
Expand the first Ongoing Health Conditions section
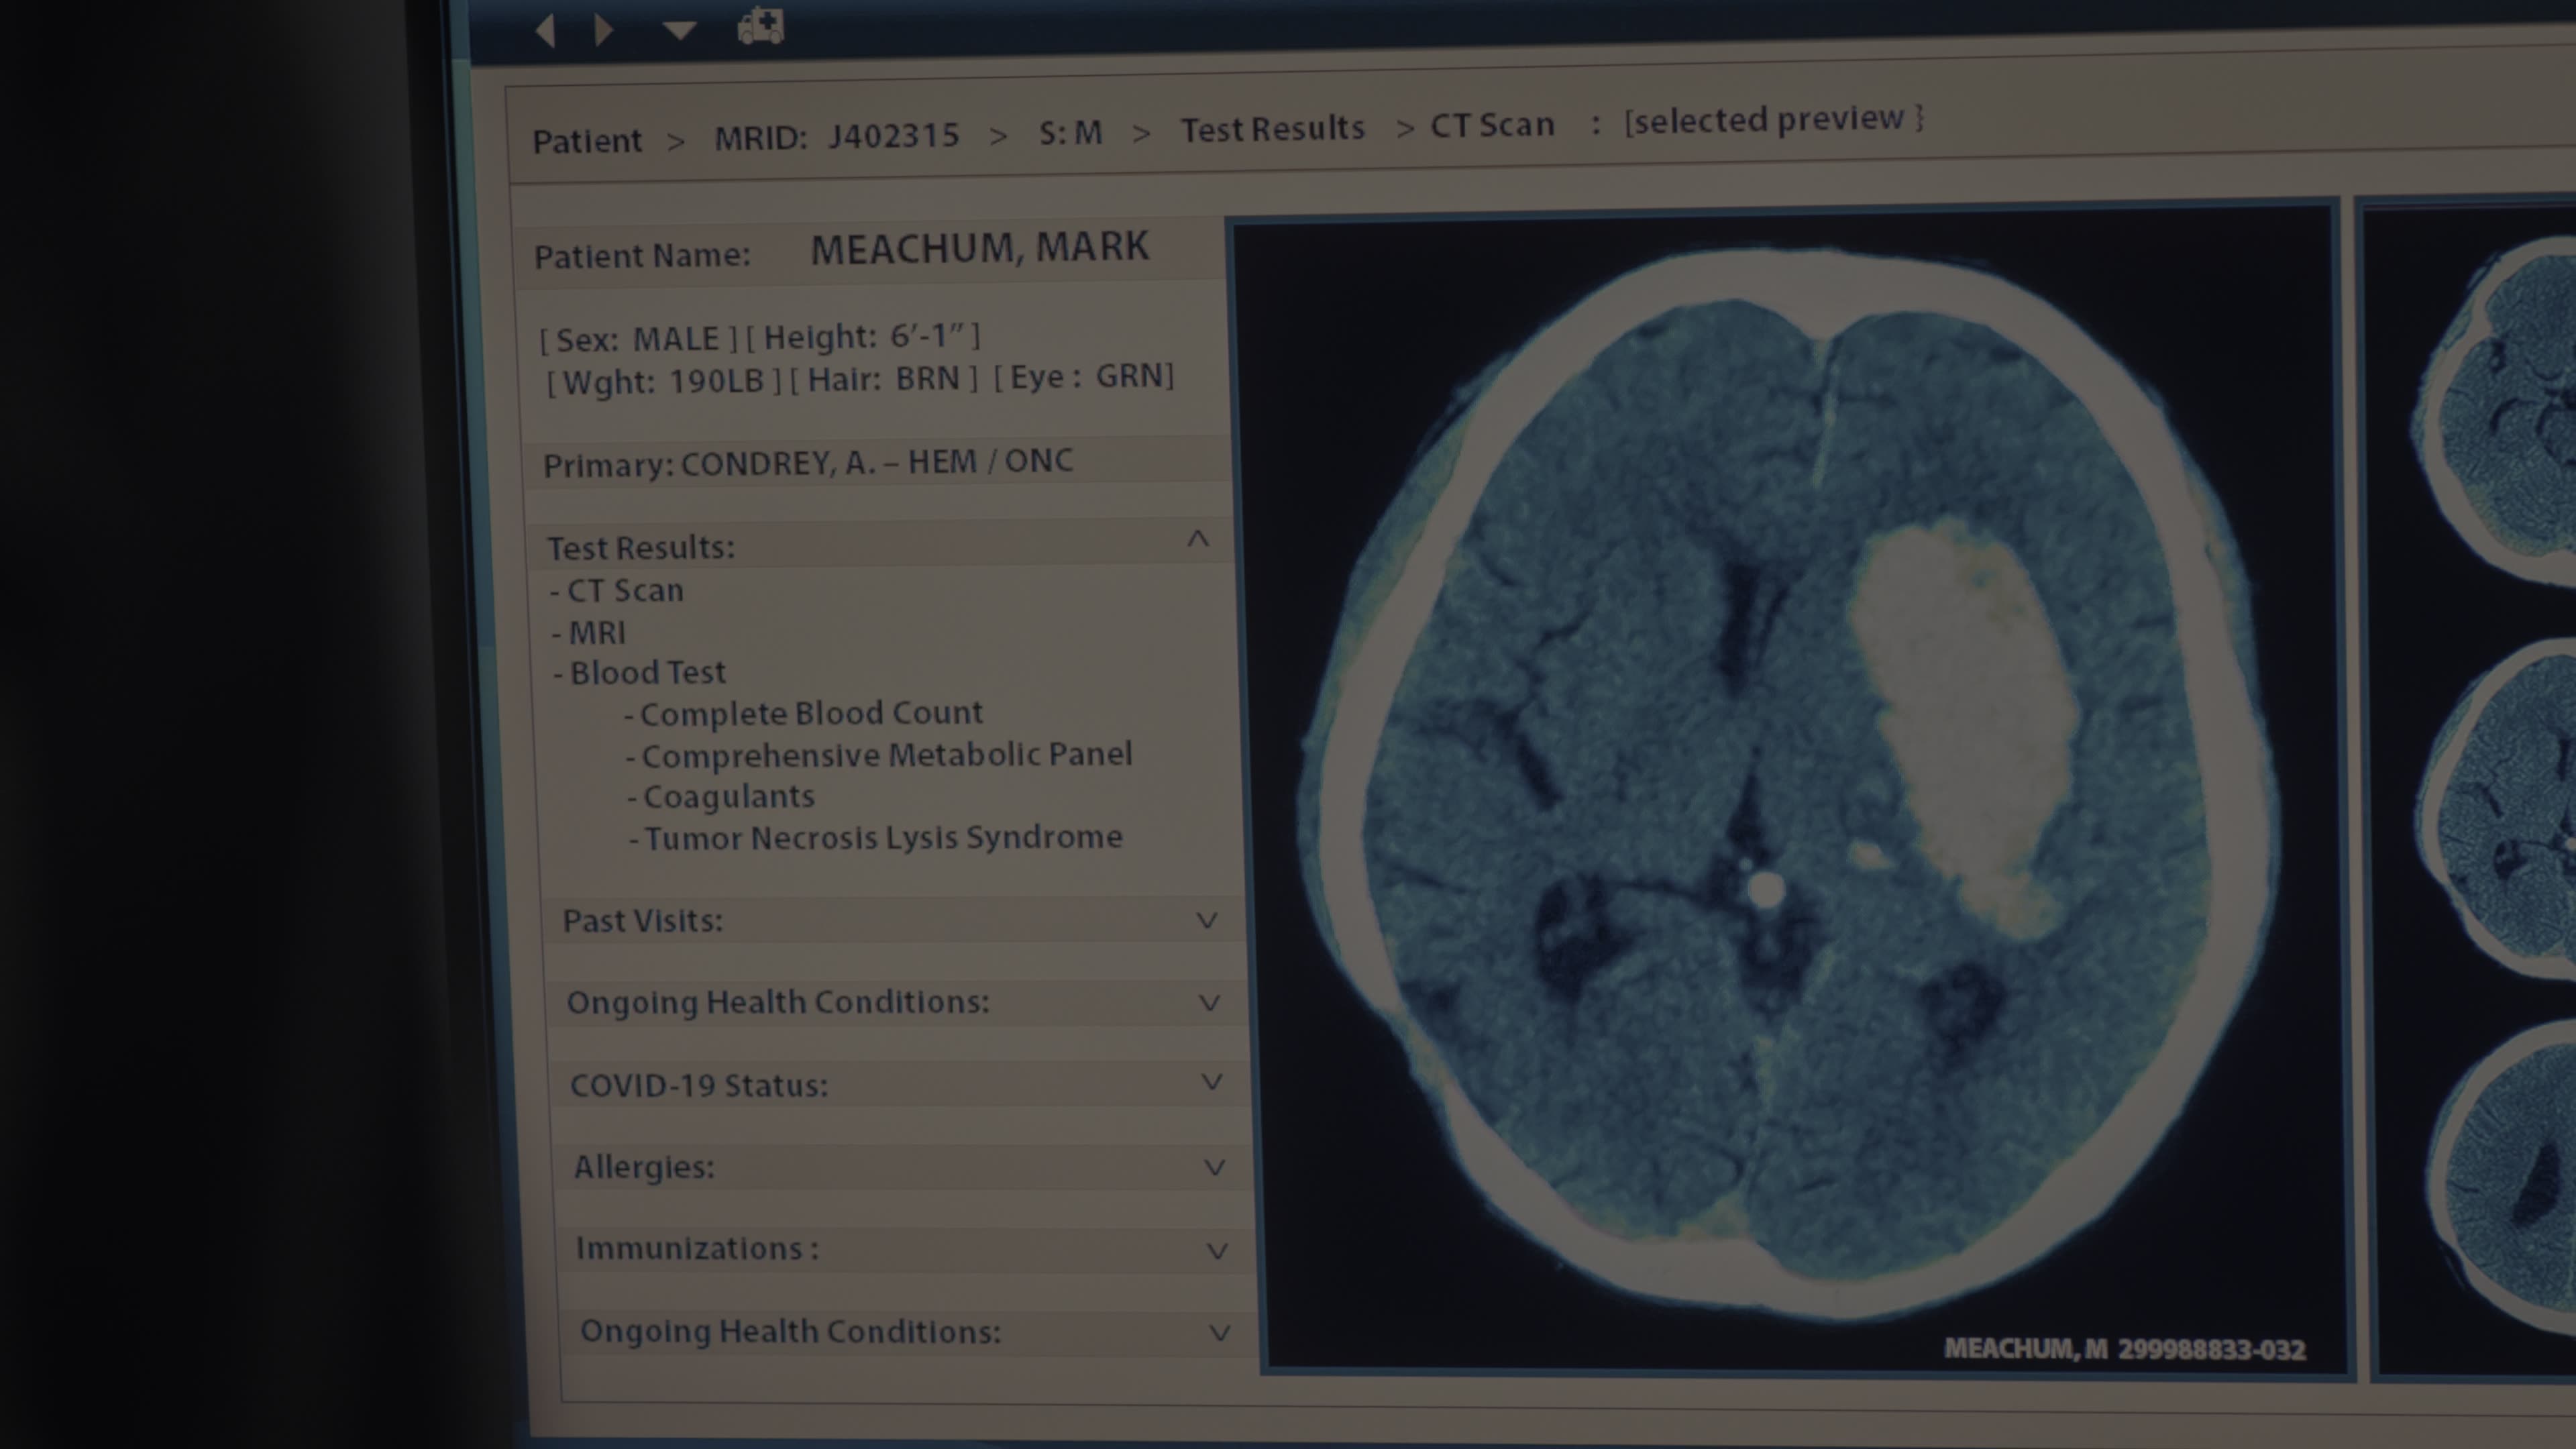click(1209, 1002)
